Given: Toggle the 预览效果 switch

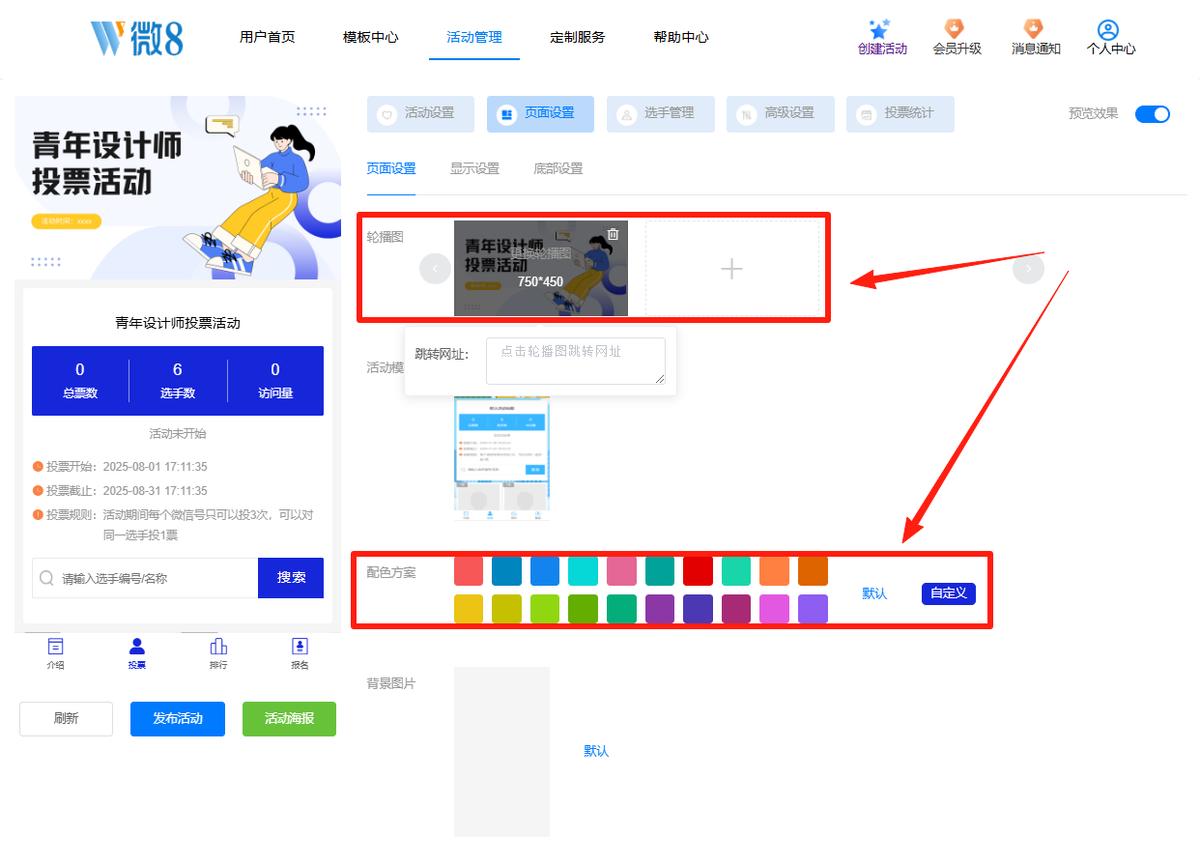Looking at the screenshot, I should tap(1152, 114).
